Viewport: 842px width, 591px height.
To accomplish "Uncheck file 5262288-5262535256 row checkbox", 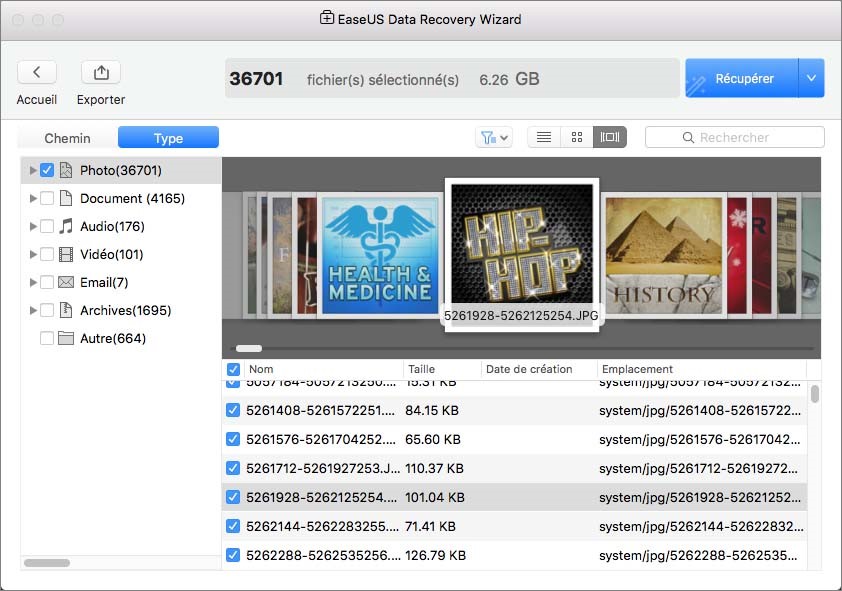I will pyautogui.click(x=233, y=556).
